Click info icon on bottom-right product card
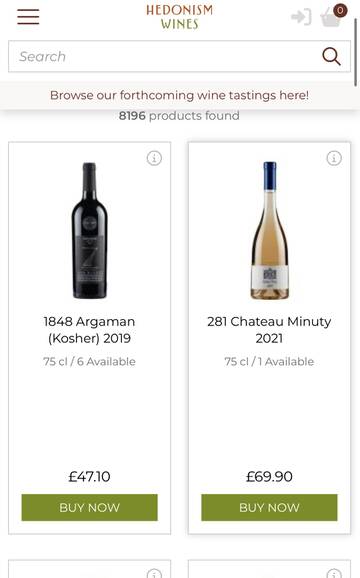 (x=334, y=573)
